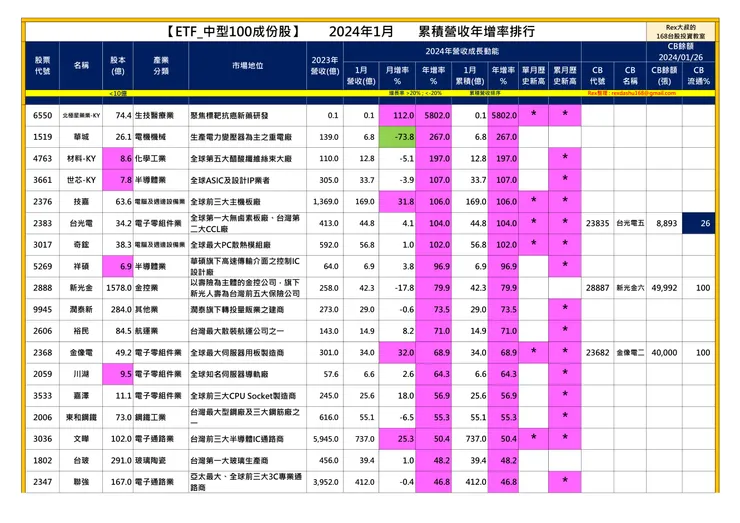Select stock code 2368
The height and width of the screenshot is (523, 740).
[42, 353]
